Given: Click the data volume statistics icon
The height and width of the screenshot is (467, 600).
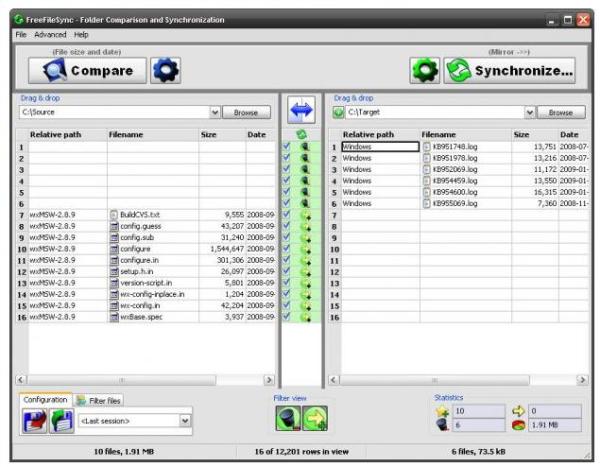Looking at the screenshot, I should click(518, 425).
